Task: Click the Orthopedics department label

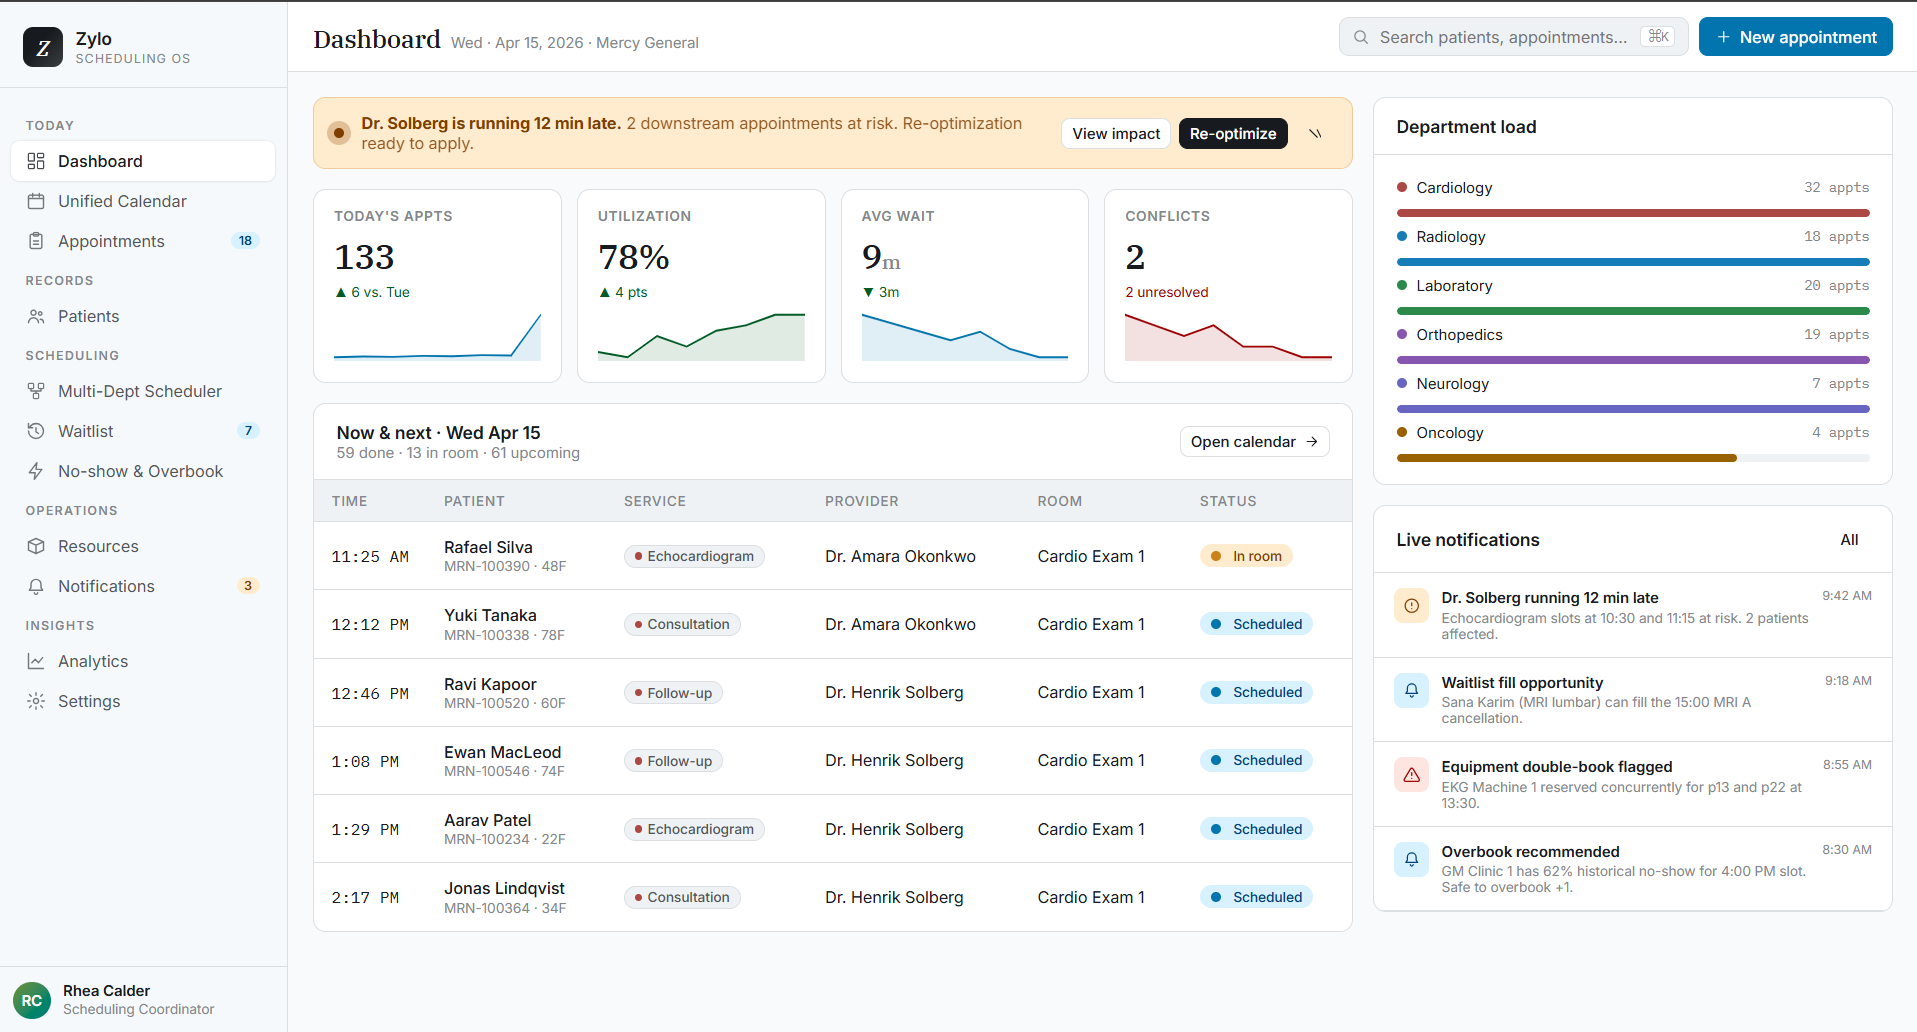Action: [x=1459, y=335]
